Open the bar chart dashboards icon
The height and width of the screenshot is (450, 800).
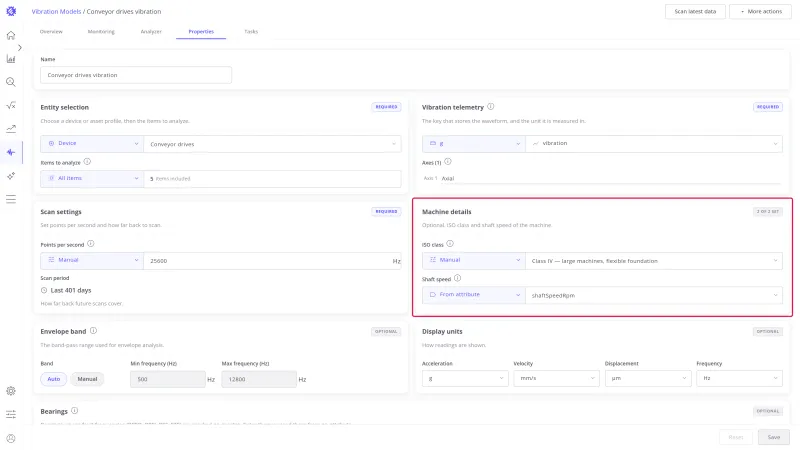pyautogui.click(x=11, y=59)
